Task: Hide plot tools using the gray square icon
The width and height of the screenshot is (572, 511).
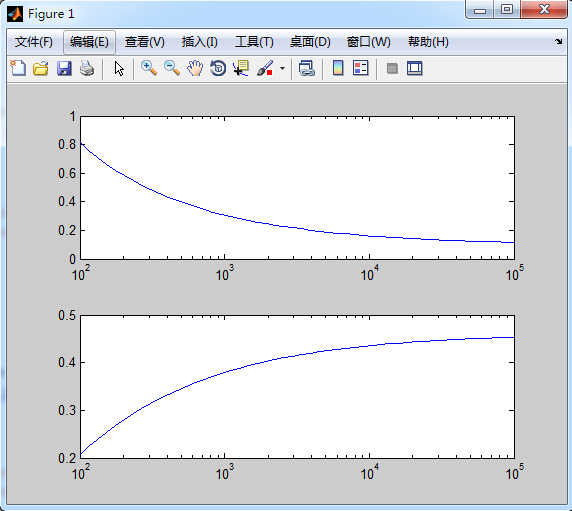Action: 392,68
